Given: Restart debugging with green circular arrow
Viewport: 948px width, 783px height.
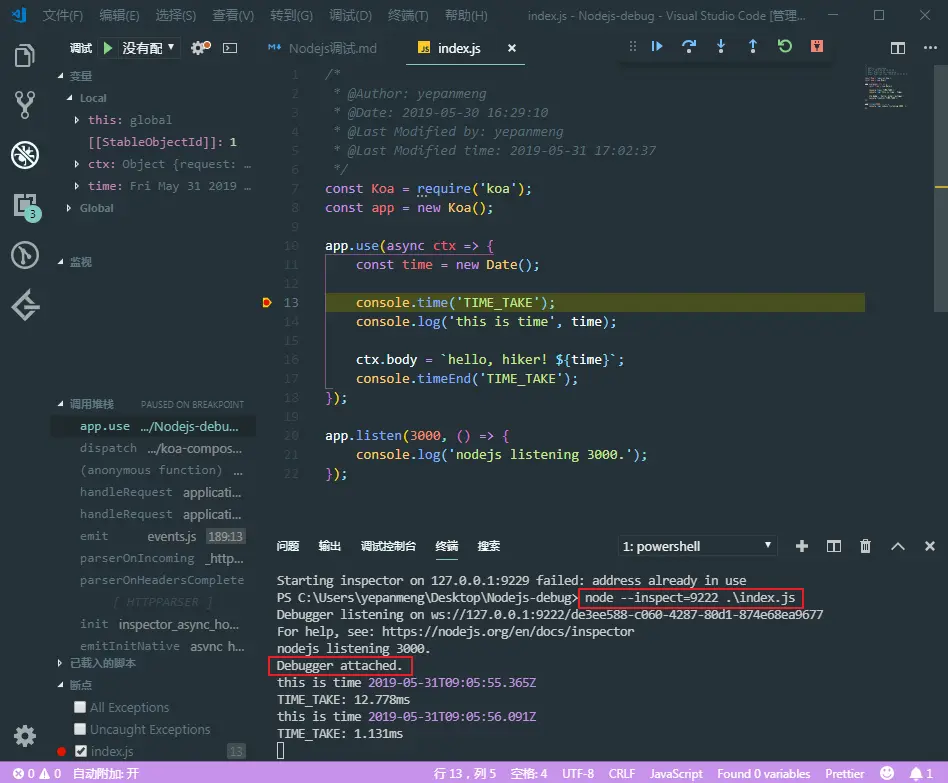Looking at the screenshot, I should [785, 46].
